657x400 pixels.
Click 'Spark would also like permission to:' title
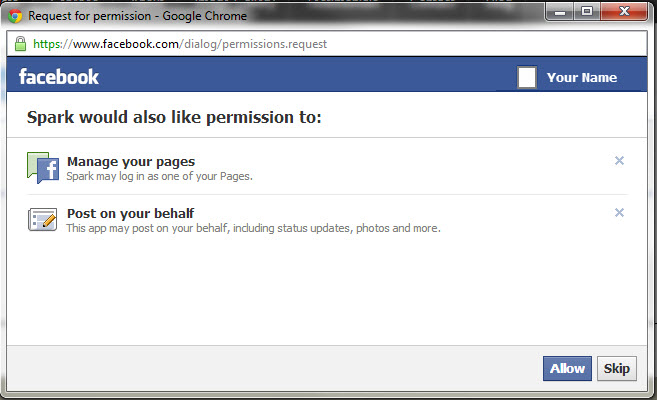click(174, 117)
